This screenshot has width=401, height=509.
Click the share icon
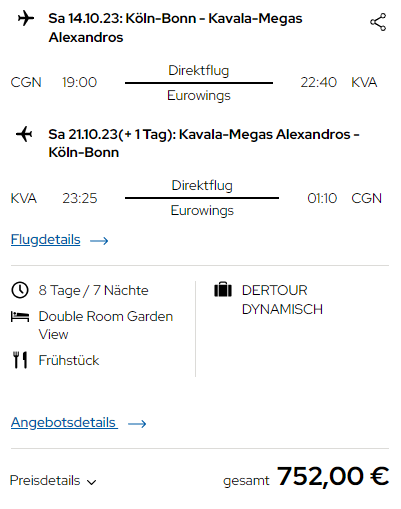(378, 22)
